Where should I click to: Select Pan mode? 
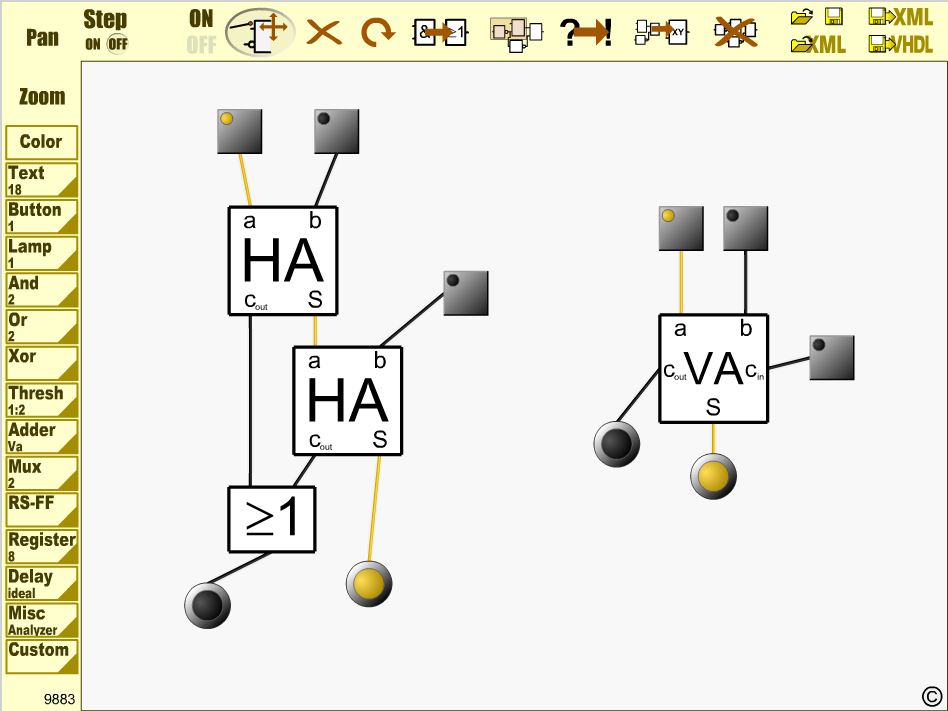(41, 39)
